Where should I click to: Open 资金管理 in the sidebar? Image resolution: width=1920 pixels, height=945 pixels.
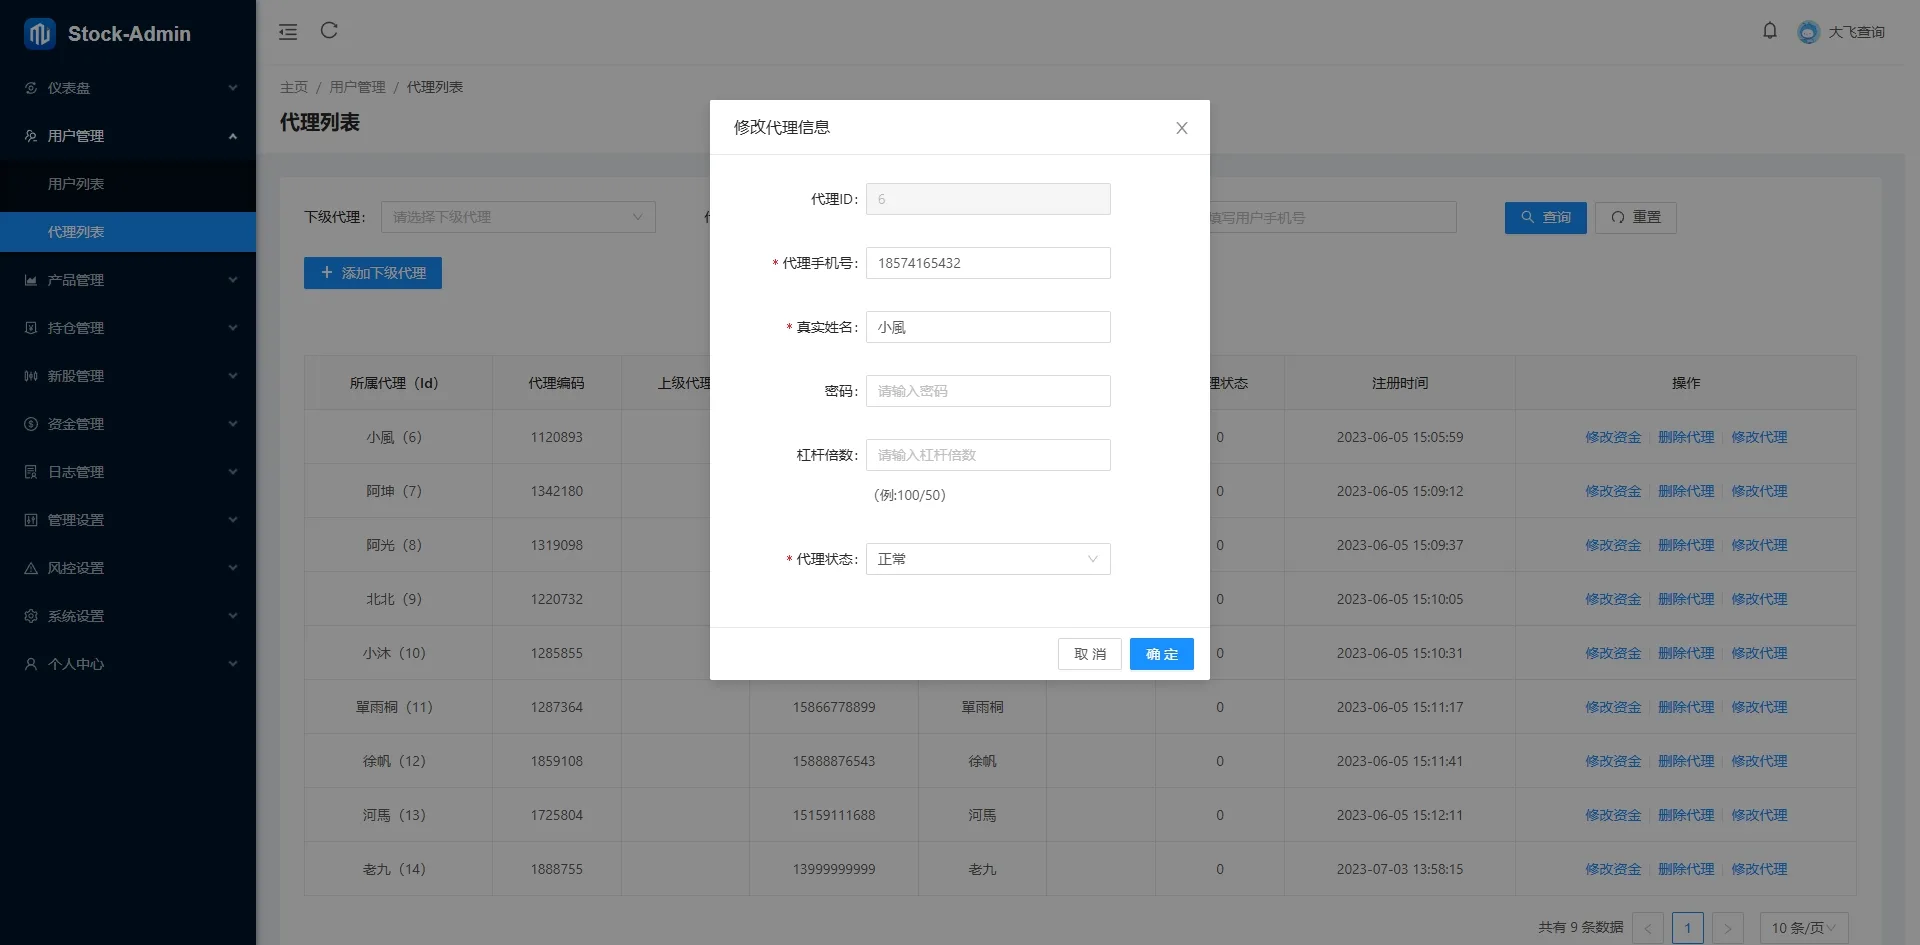[x=128, y=424]
